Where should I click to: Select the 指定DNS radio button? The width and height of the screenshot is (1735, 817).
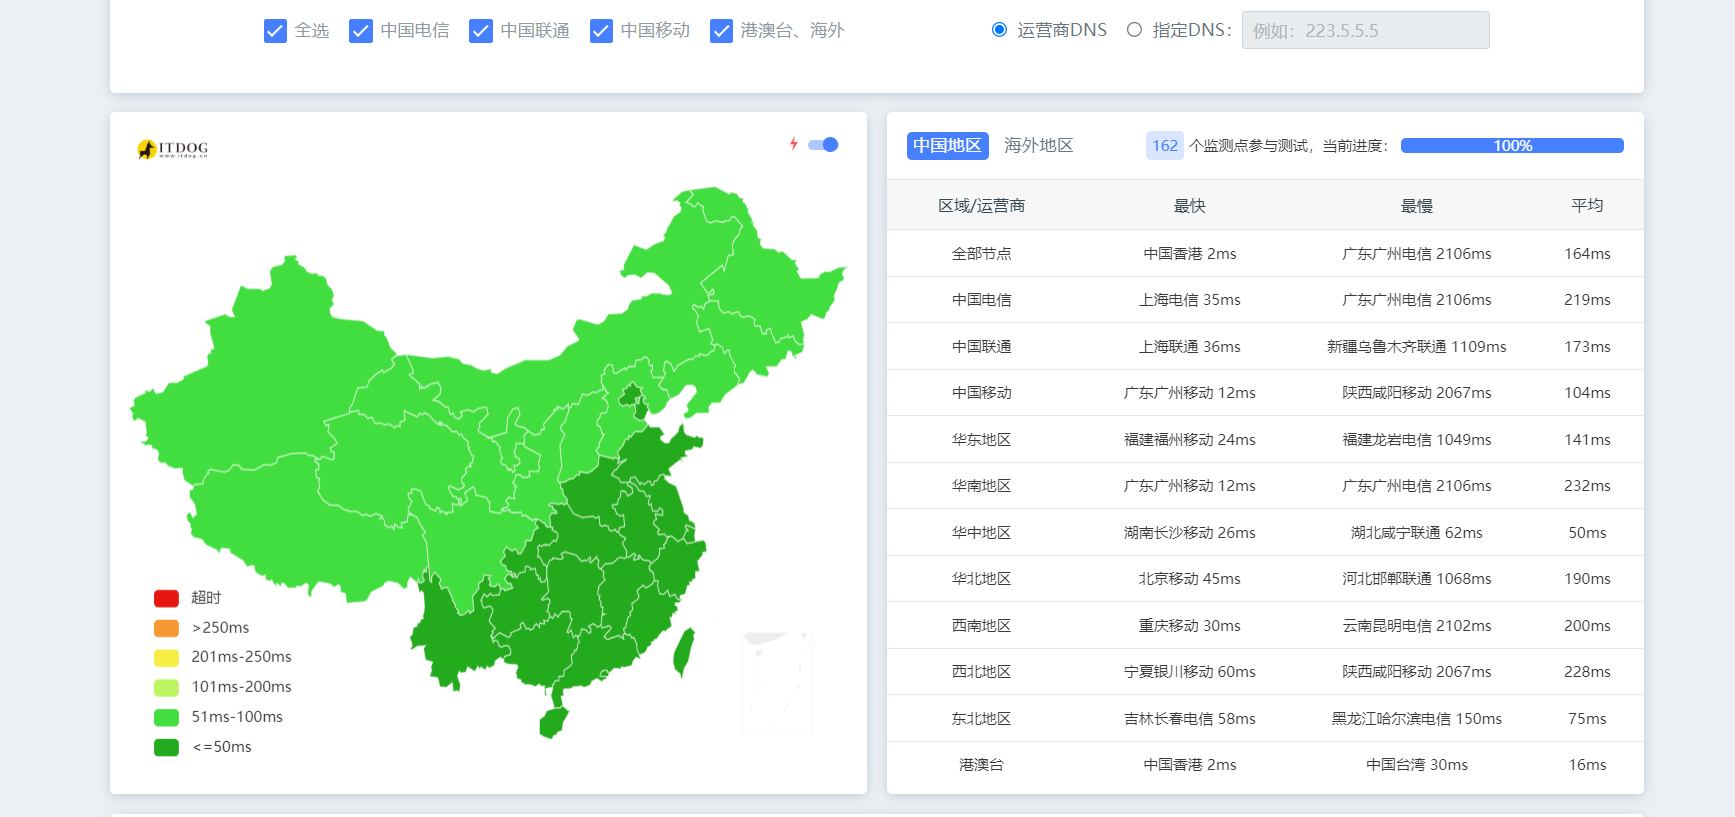click(1134, 30)
